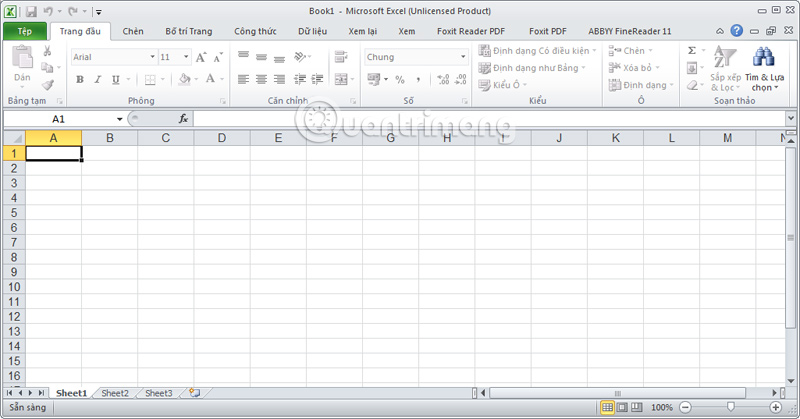Image resolution: width=800 pixels, height=419 pixels.
Task: Toggle Italic formatting
Action: click(x=97, y=79)
